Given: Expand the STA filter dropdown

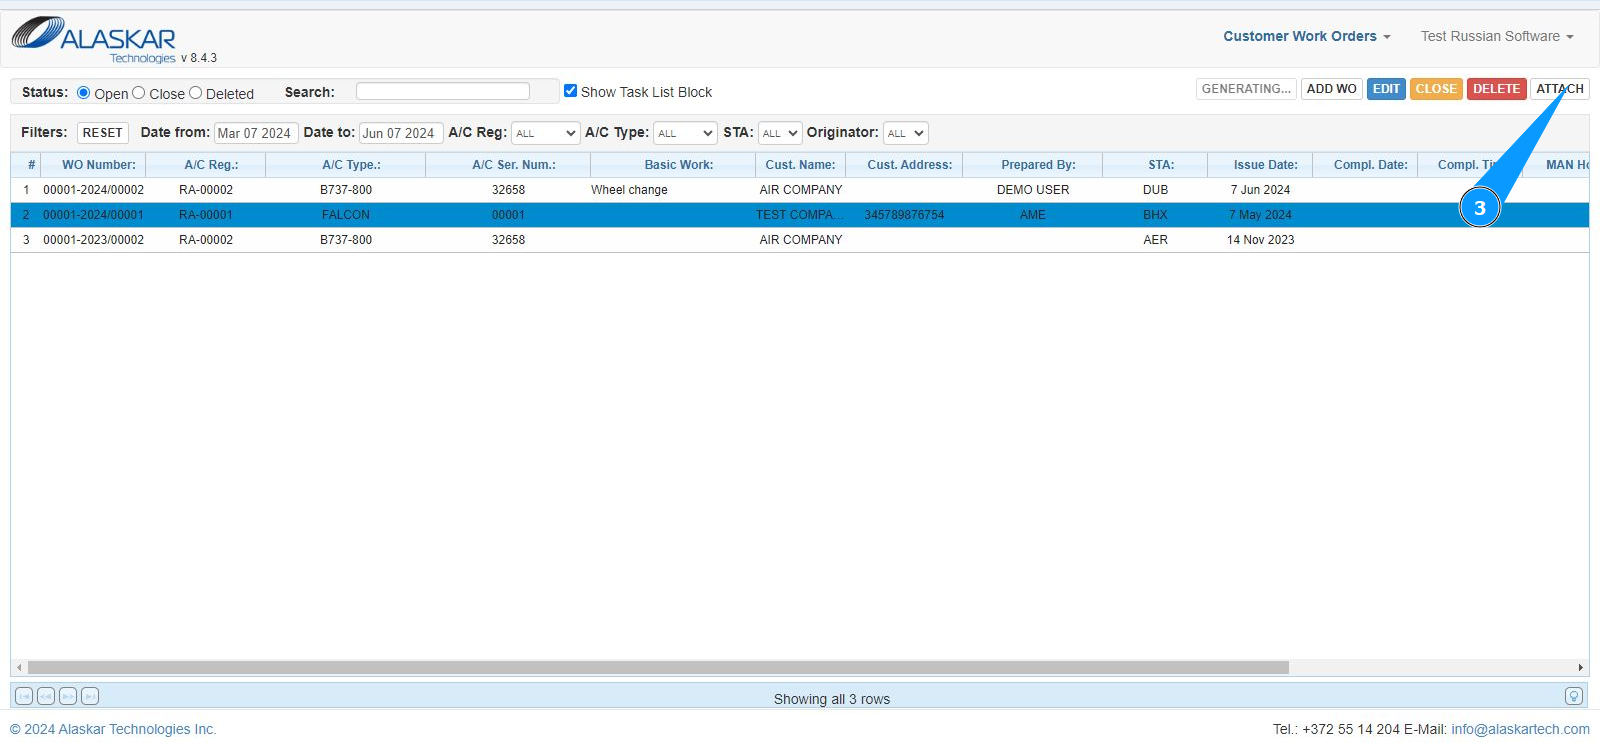Looking at the screenshot, I should [780, 133].
